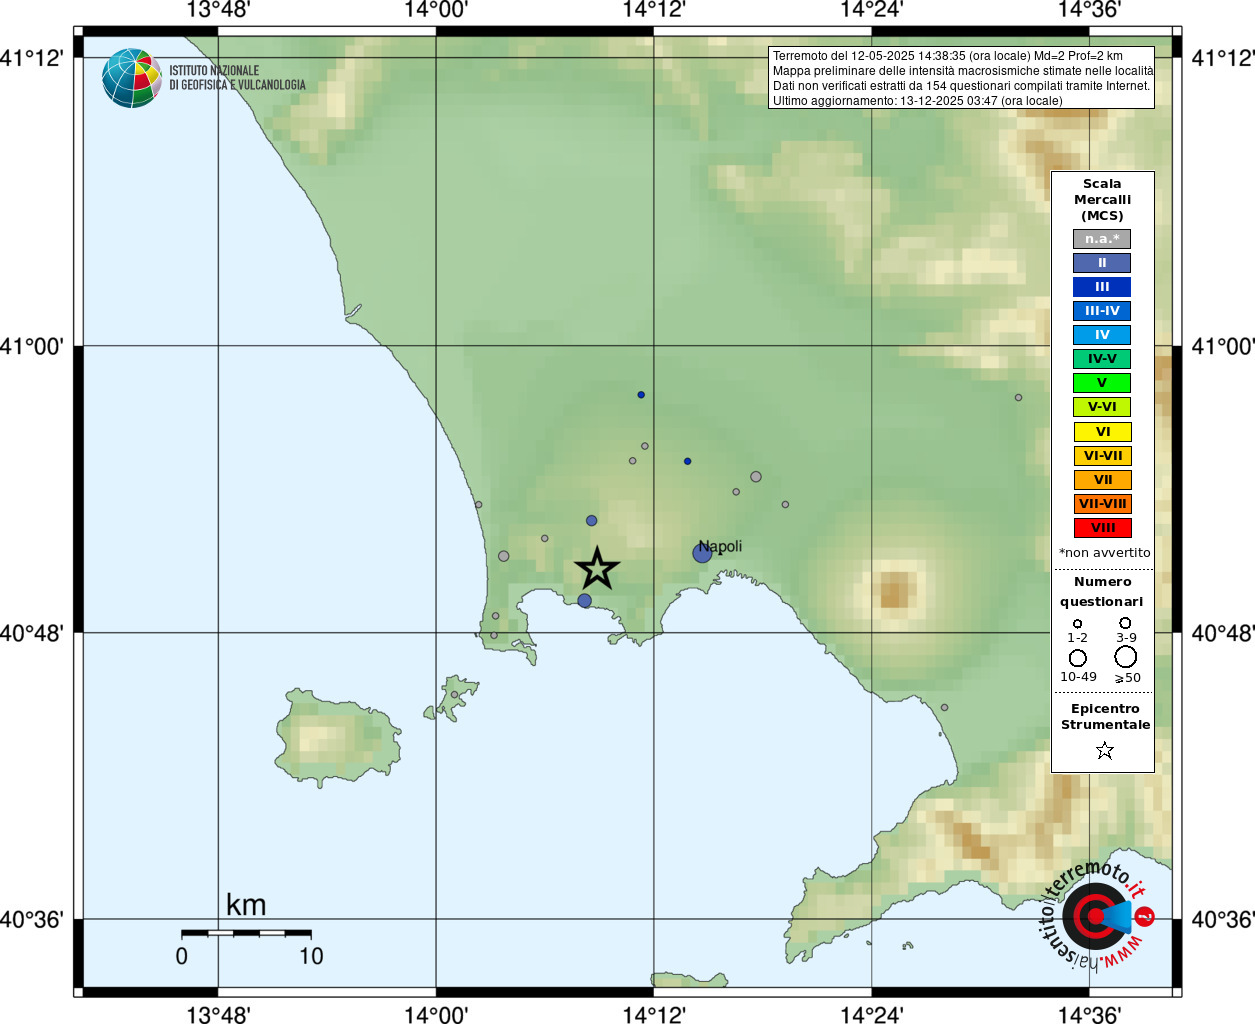Viewport: 1255px width, 1024px height.
Task: Click the 'Numero questionari' legend heading
Action: [1102, 591]
